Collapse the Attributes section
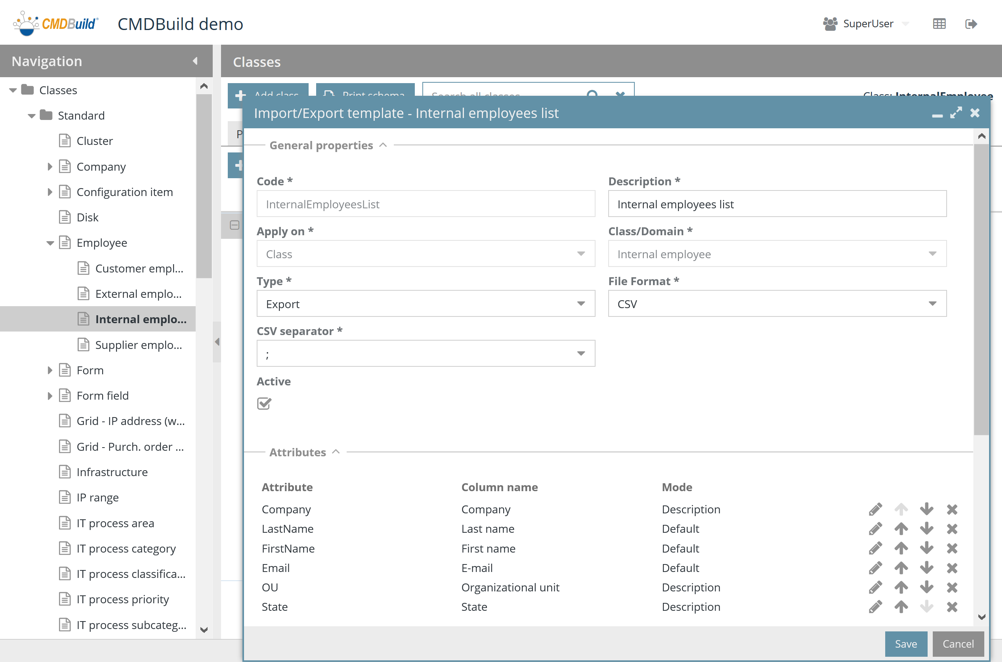Viewport: 1002px width, 662px height. click(336, 453)
